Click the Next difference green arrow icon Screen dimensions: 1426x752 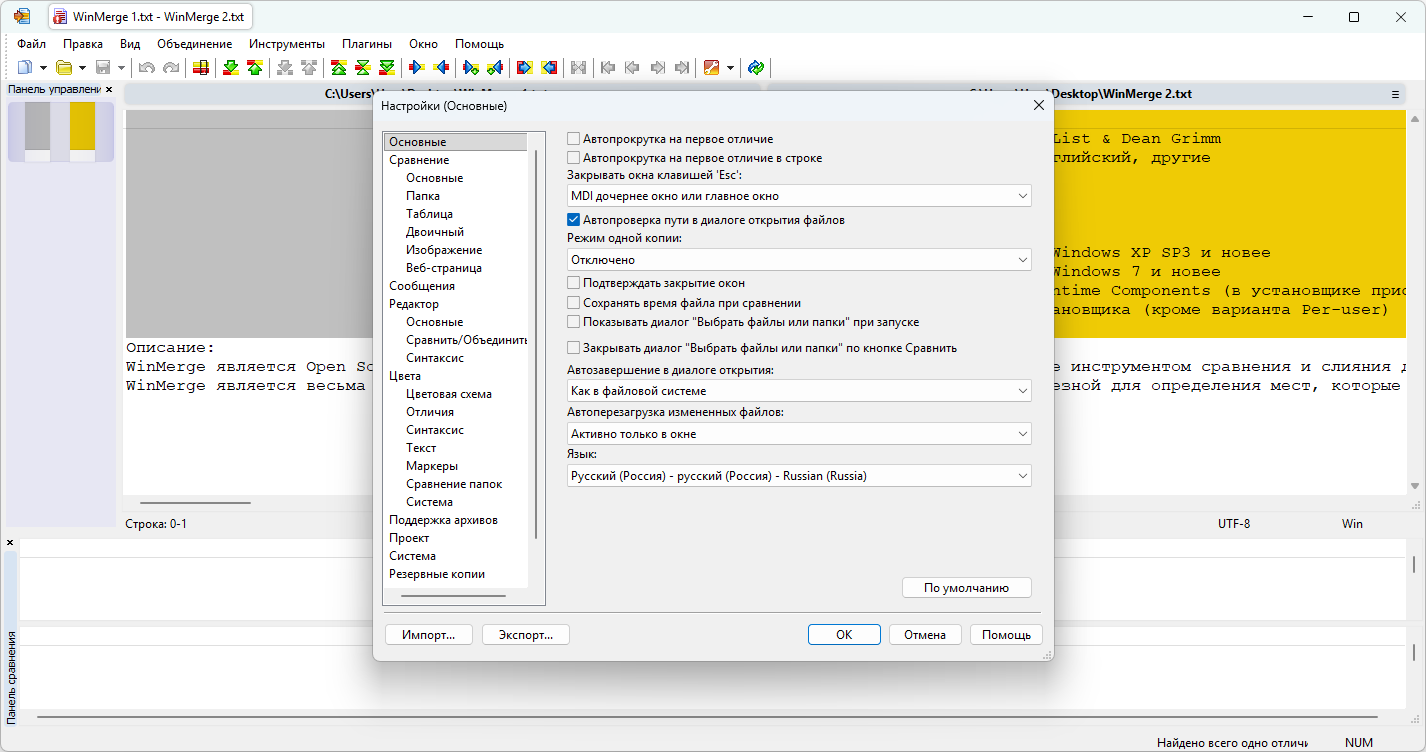[x=231, y=67]
